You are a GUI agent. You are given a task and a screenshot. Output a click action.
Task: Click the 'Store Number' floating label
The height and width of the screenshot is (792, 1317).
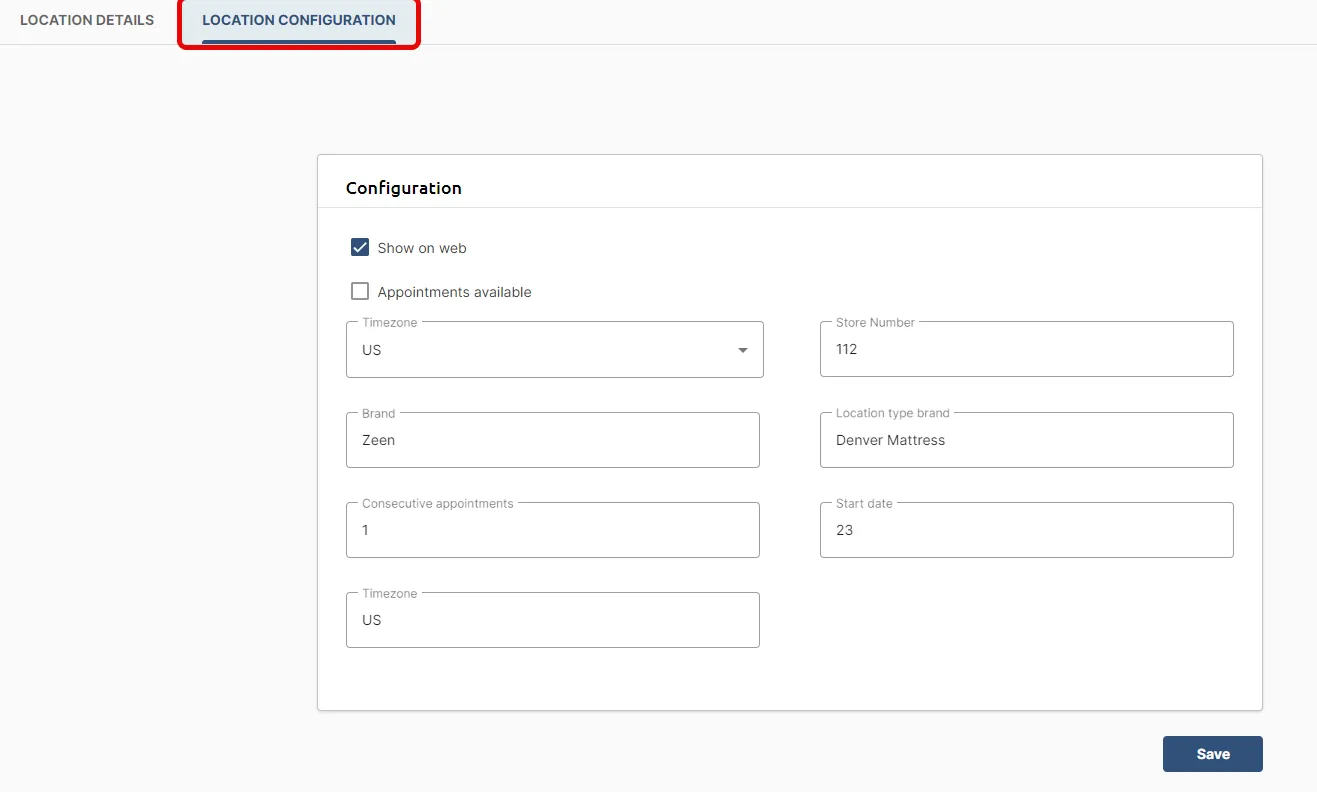tap(875, 323)
